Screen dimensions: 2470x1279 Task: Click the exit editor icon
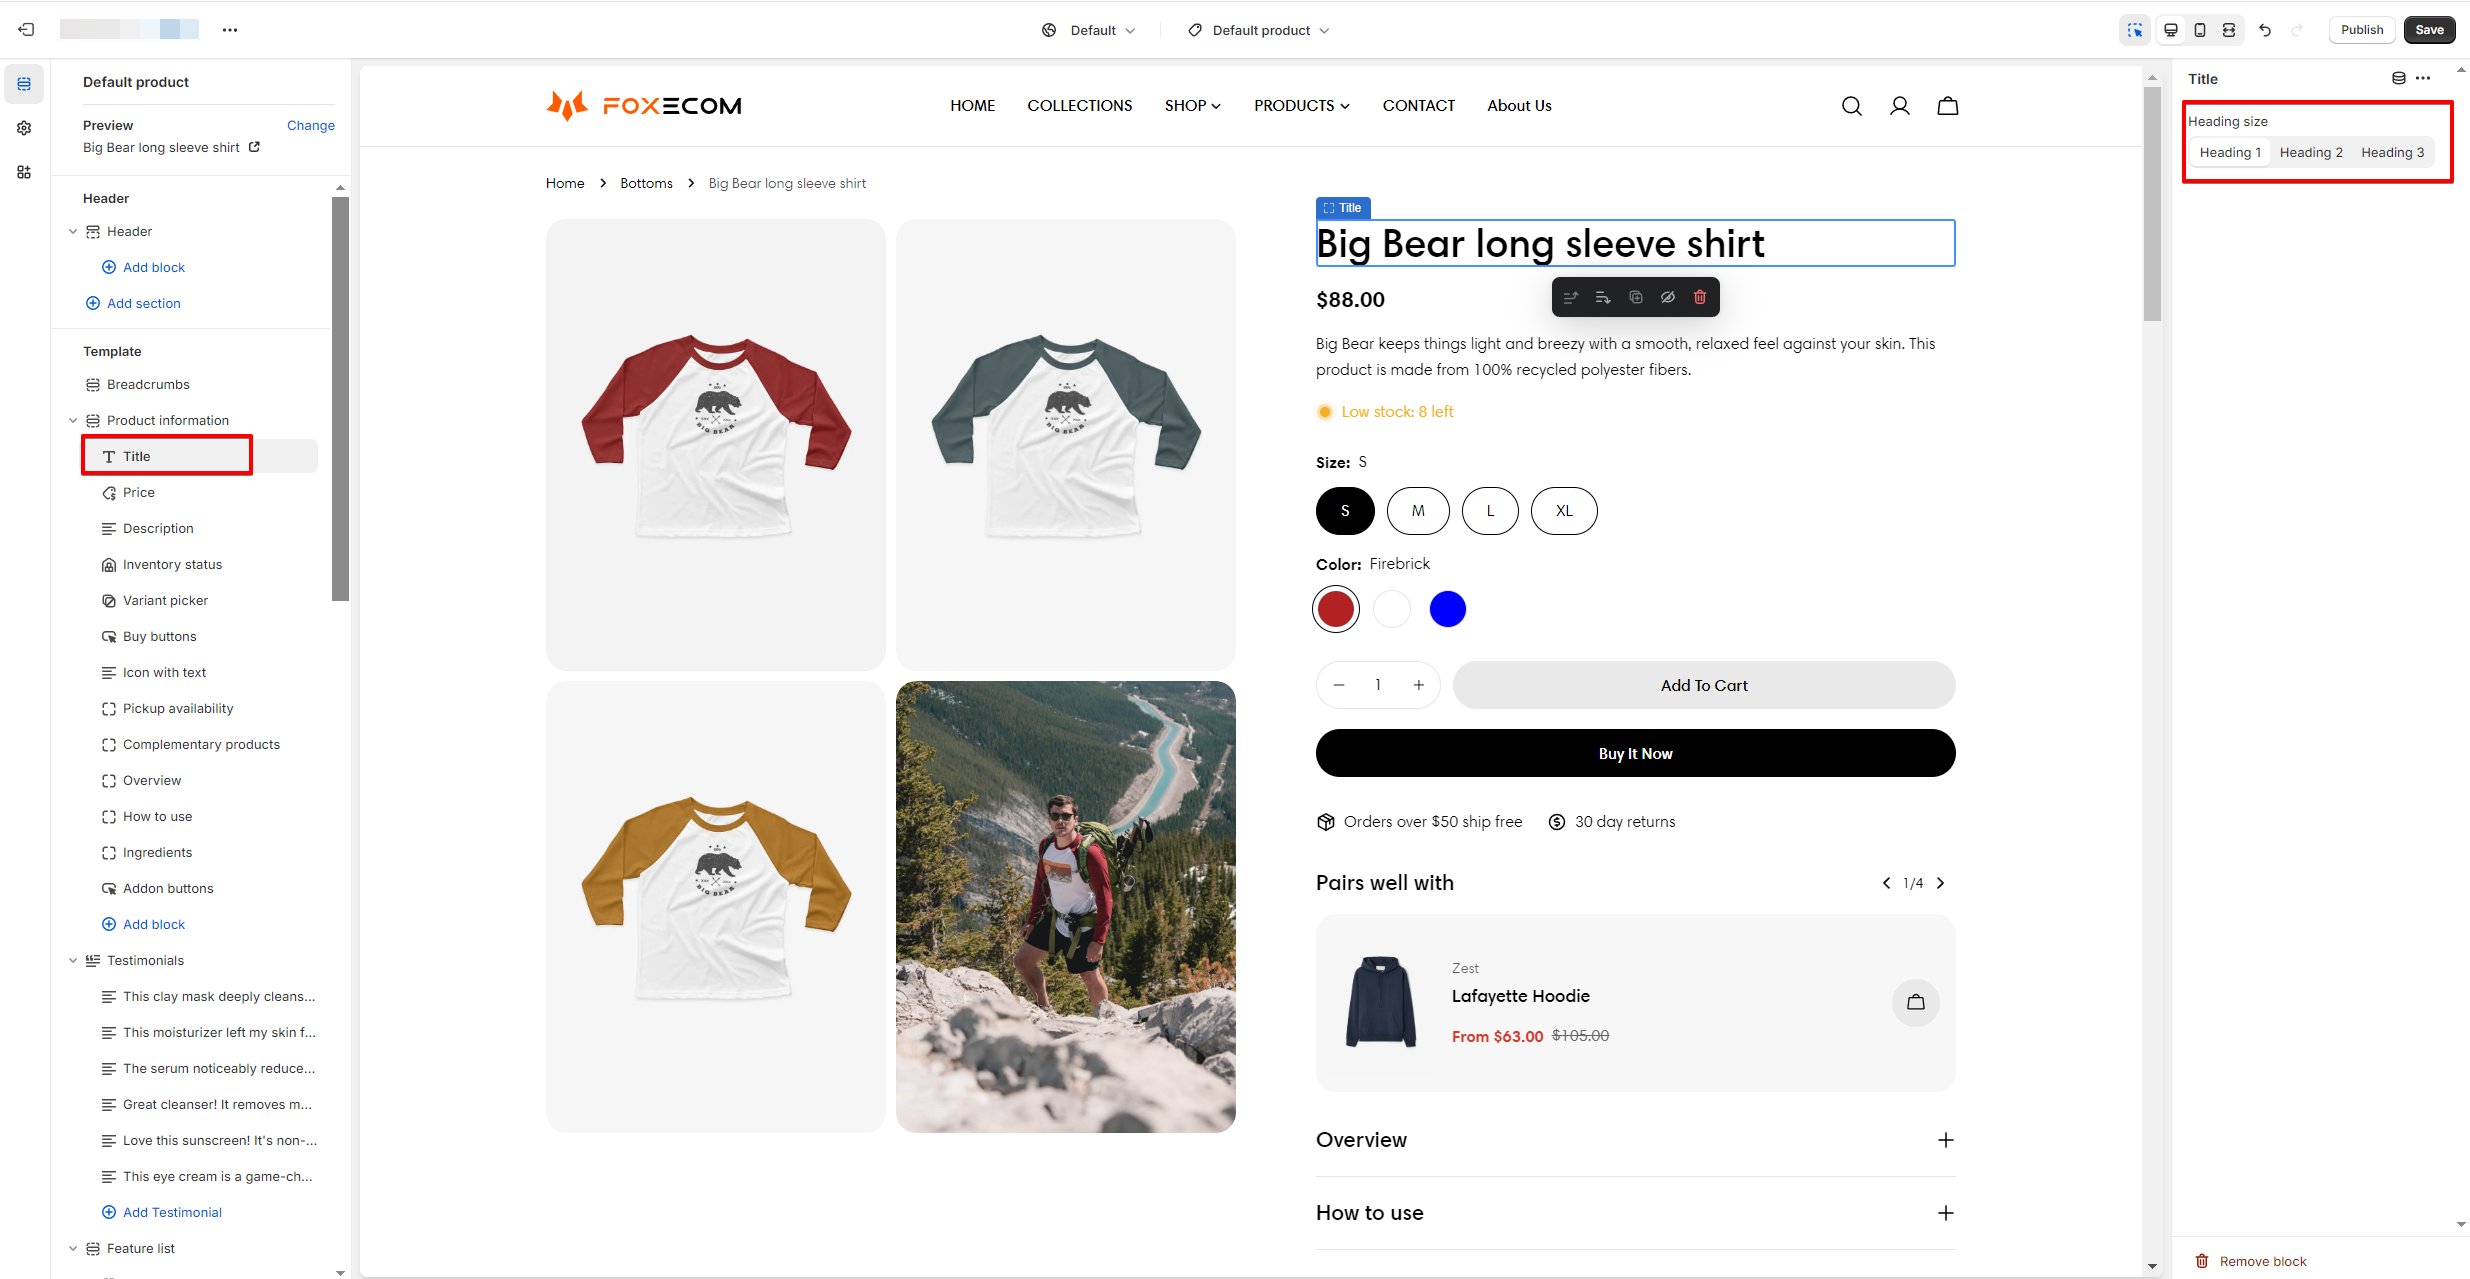[x=26, y=30]
